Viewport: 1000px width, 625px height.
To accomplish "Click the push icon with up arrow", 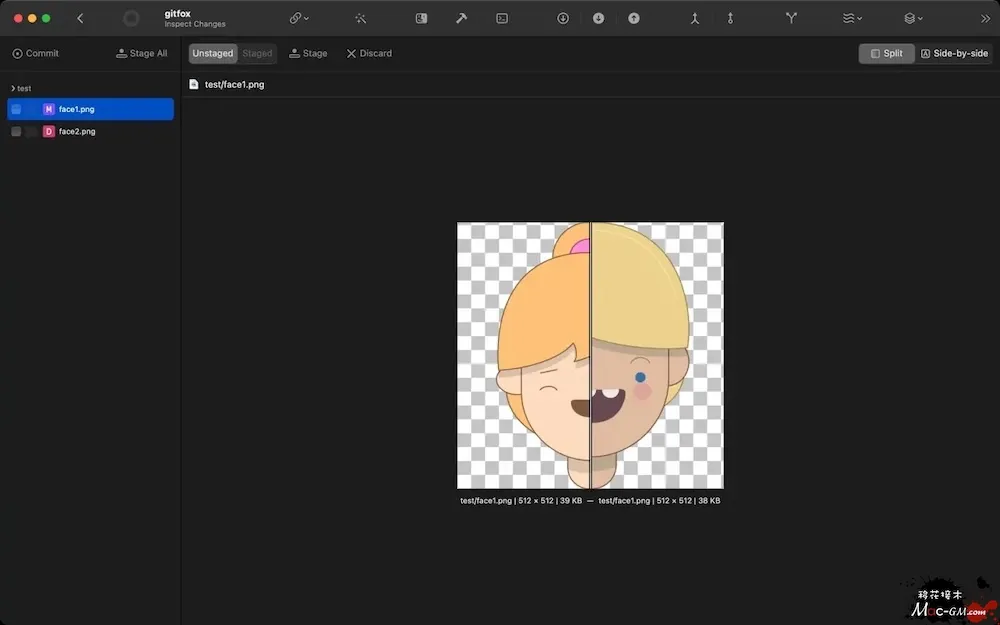I will (x=633, y=18).
